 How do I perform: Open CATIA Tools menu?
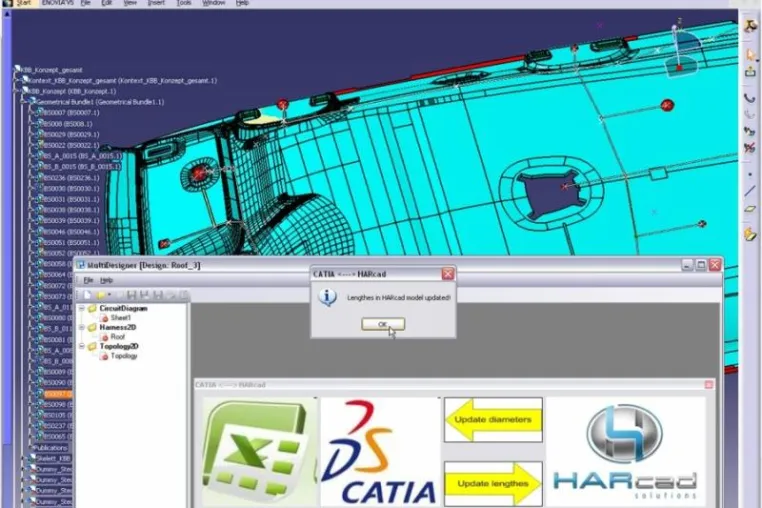pyautogui.click(x=183, y=3)
